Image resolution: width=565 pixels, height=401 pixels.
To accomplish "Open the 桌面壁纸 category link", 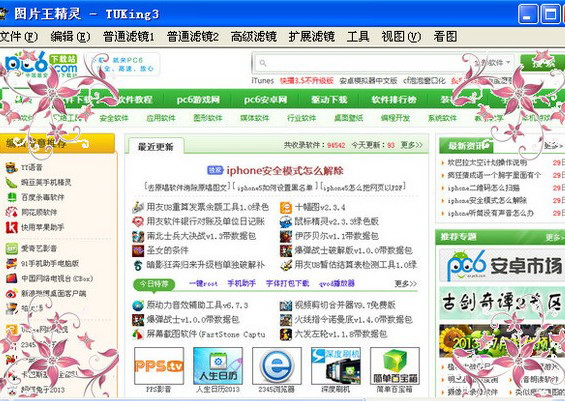I will 348,118.
